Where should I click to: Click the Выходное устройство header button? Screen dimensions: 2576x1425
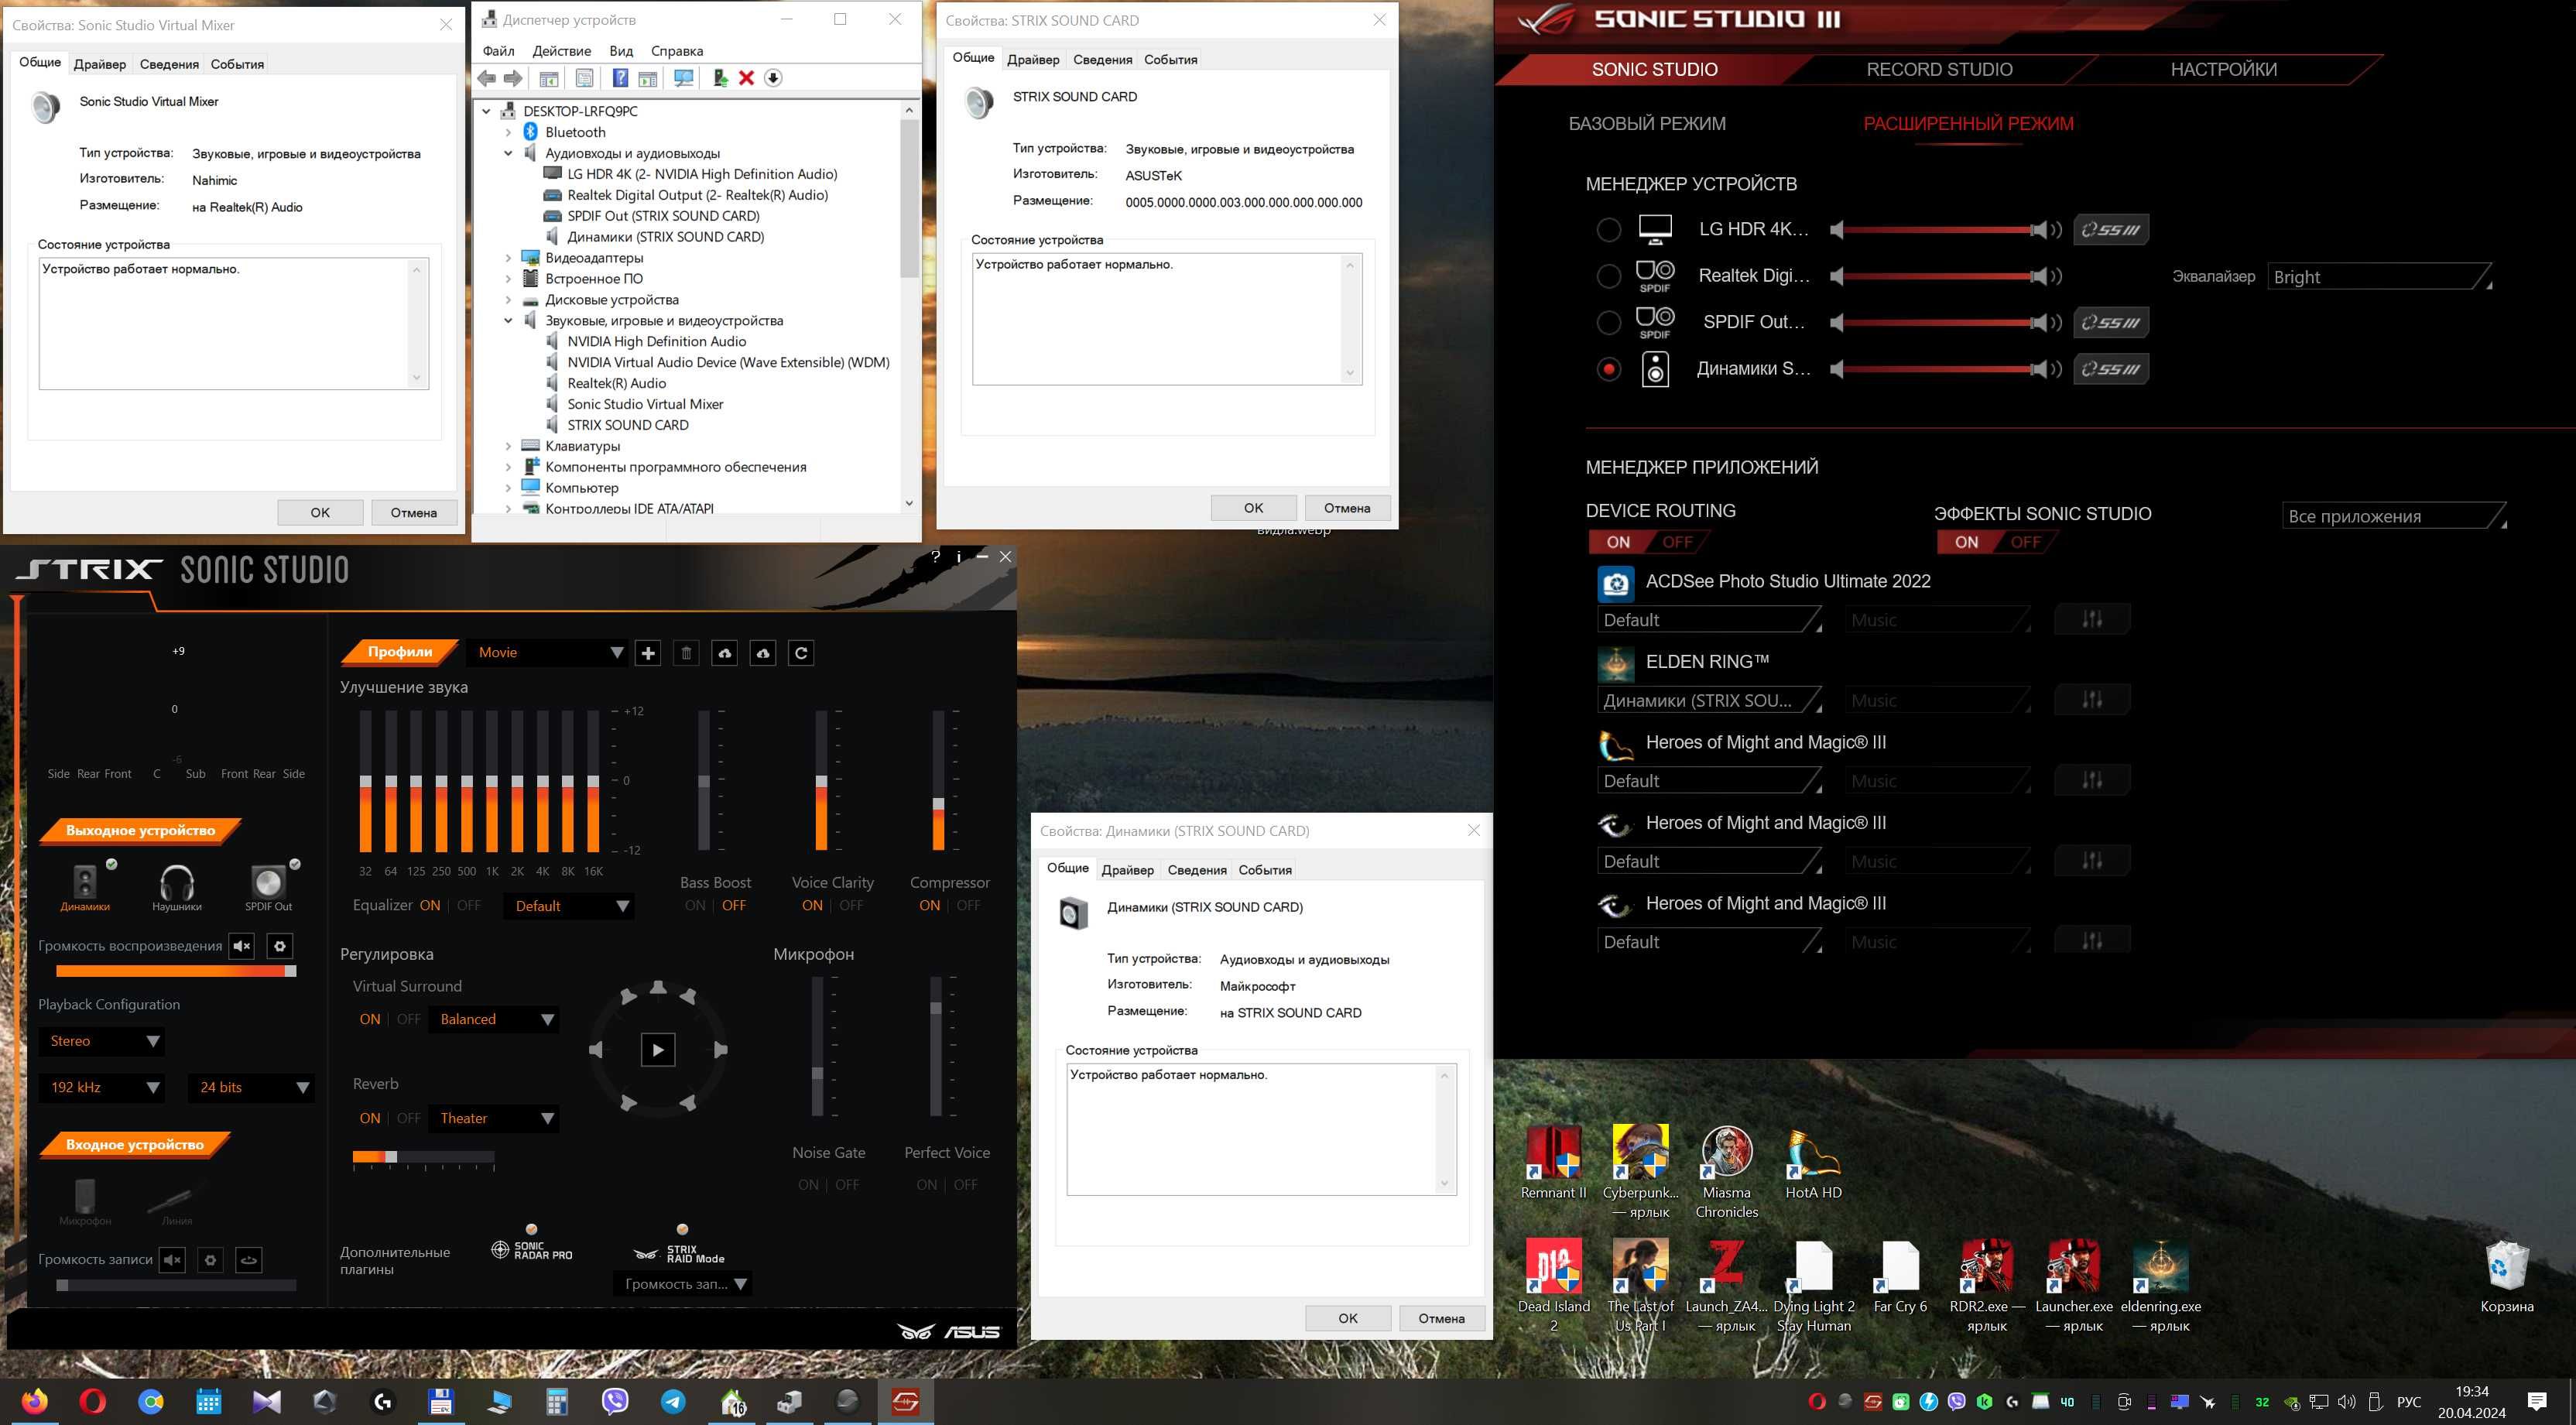point(140,831)
